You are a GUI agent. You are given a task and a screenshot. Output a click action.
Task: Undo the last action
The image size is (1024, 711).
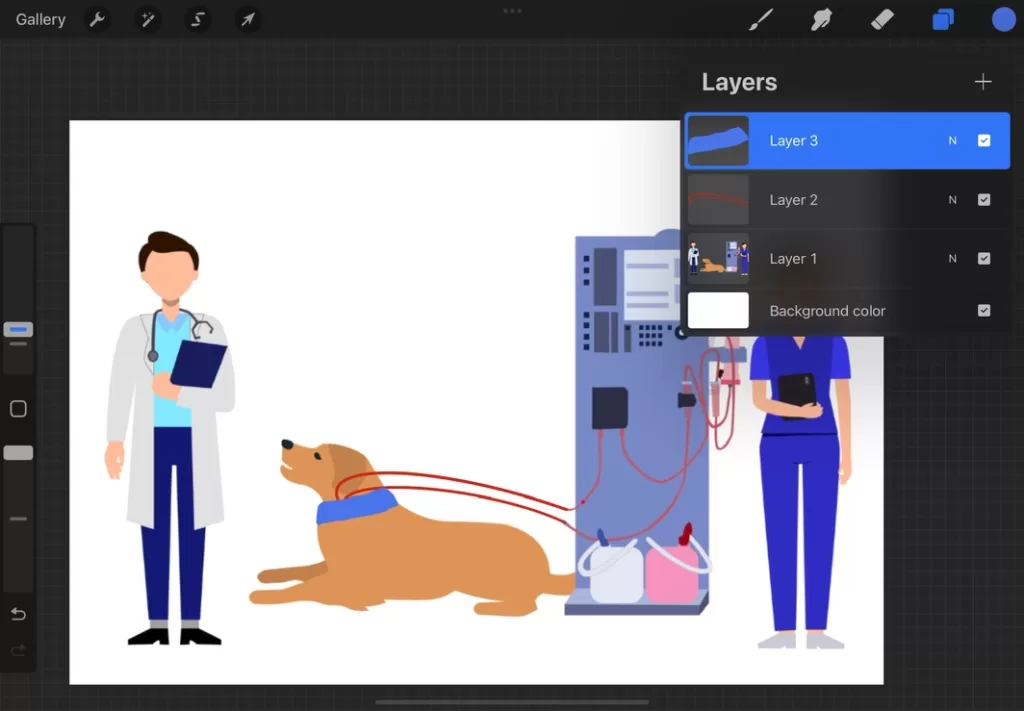(x=18, y=614)
